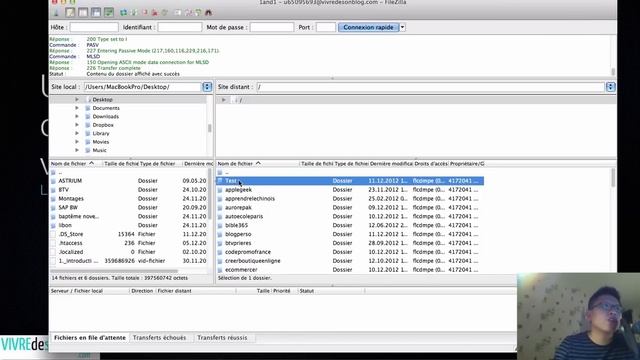
Task: Open the Transferts réussis tab
Action: coord(222,338)
